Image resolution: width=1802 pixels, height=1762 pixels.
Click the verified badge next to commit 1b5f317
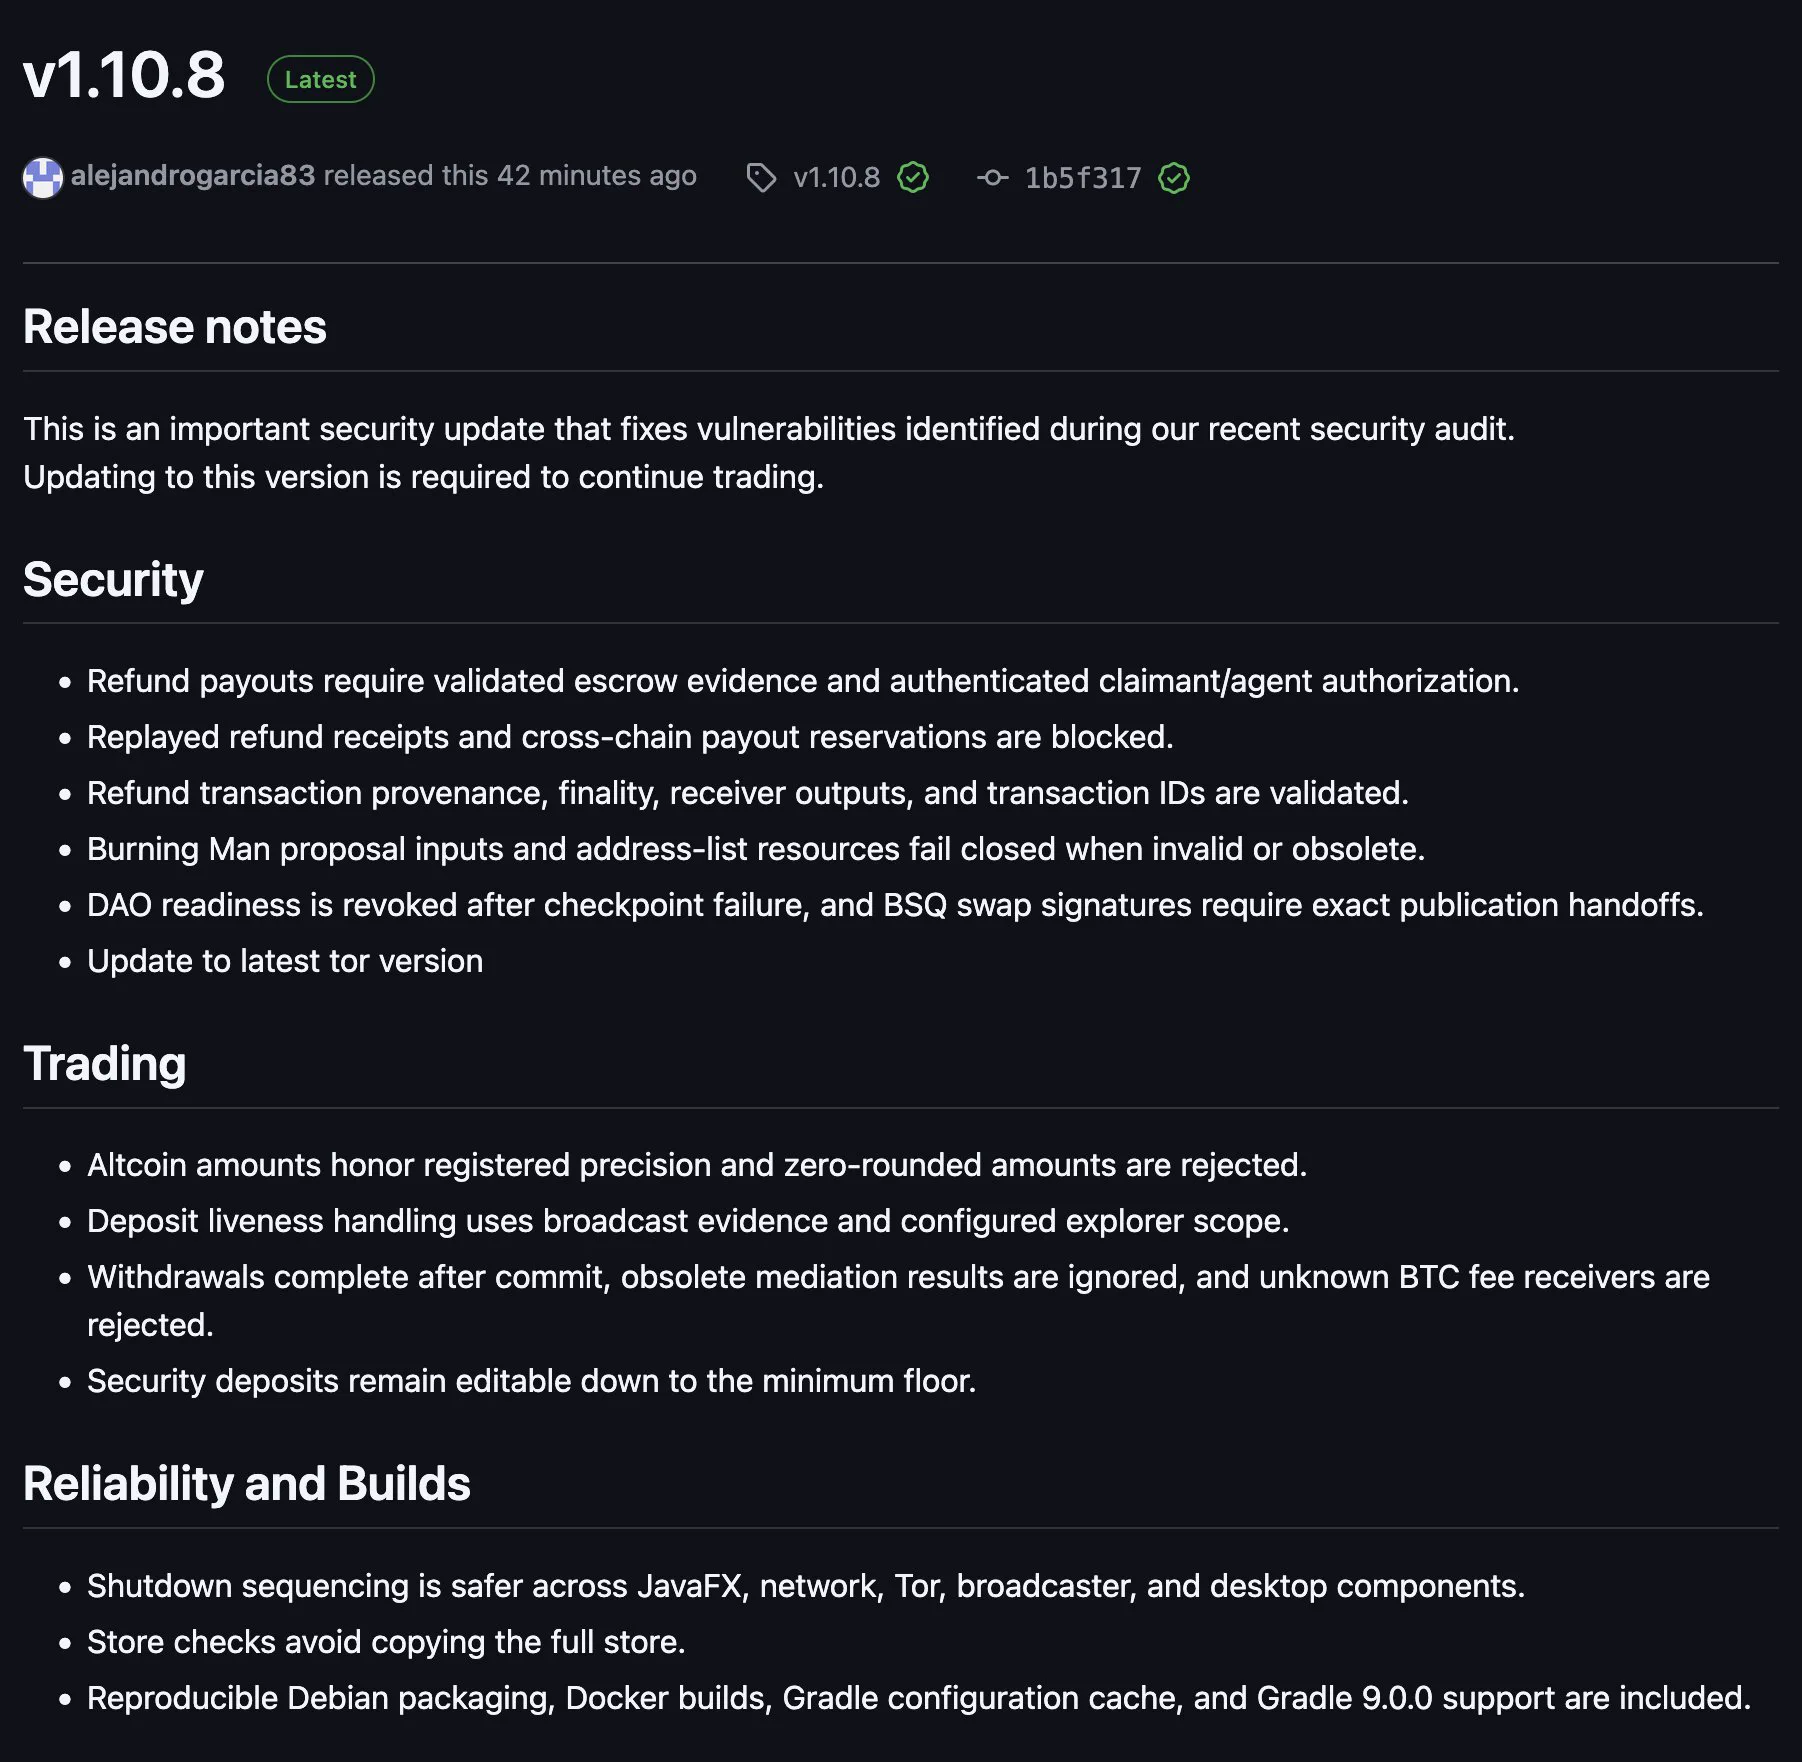point(1174,178)
